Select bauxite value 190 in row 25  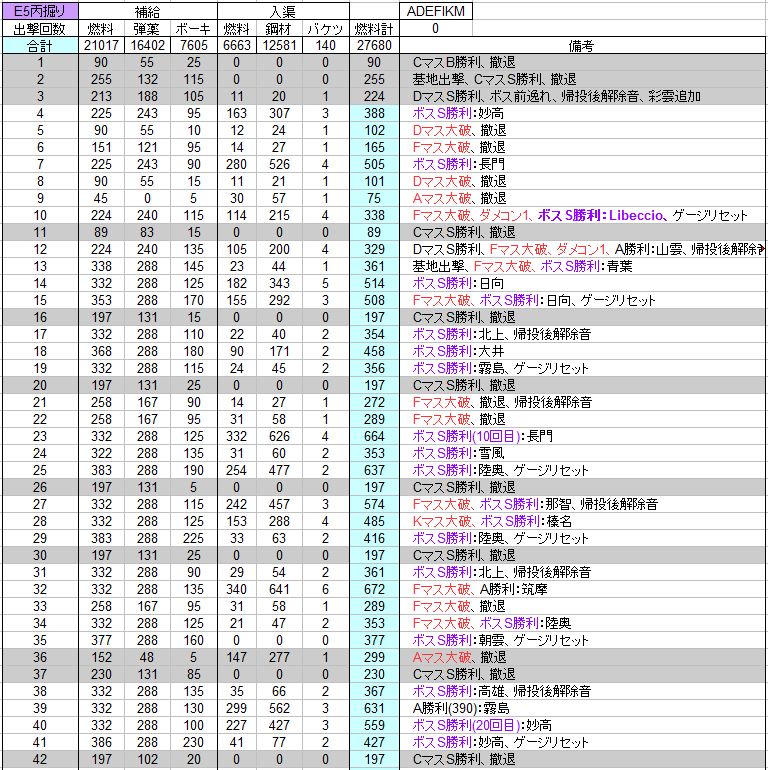pyautogui.click(x=193, y=470)
